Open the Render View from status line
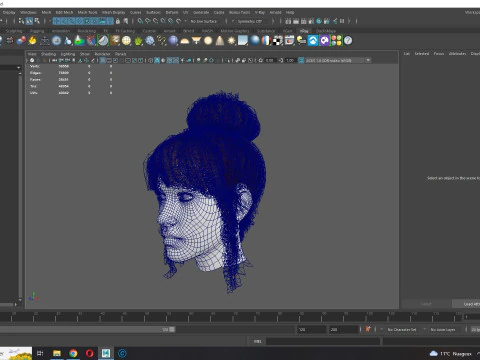Image resolution: width=480 pixels, height=360 pixels. (288, 21)
